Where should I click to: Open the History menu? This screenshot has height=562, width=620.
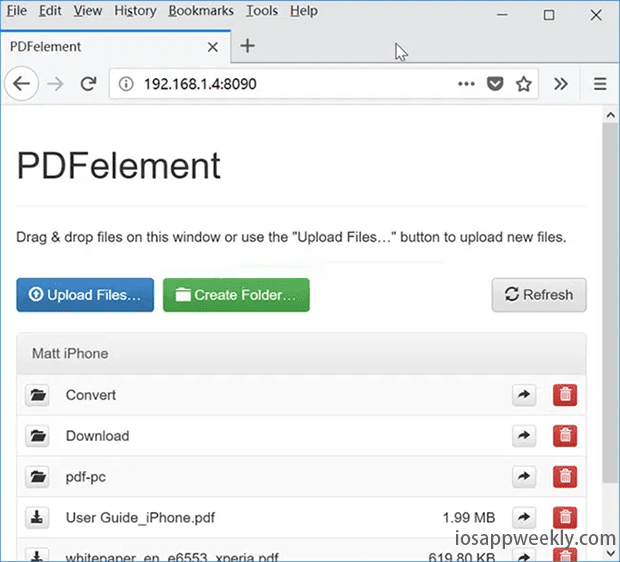[x=136, y=11]
